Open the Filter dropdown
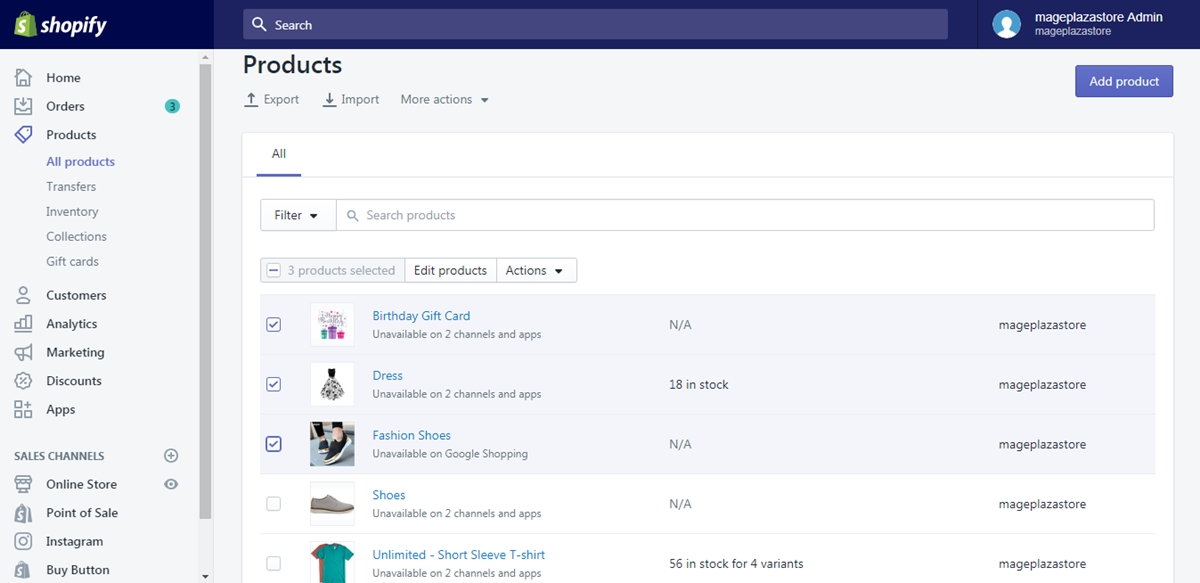1200x583 pixels. pyautogui.click(x=298, y=215)
